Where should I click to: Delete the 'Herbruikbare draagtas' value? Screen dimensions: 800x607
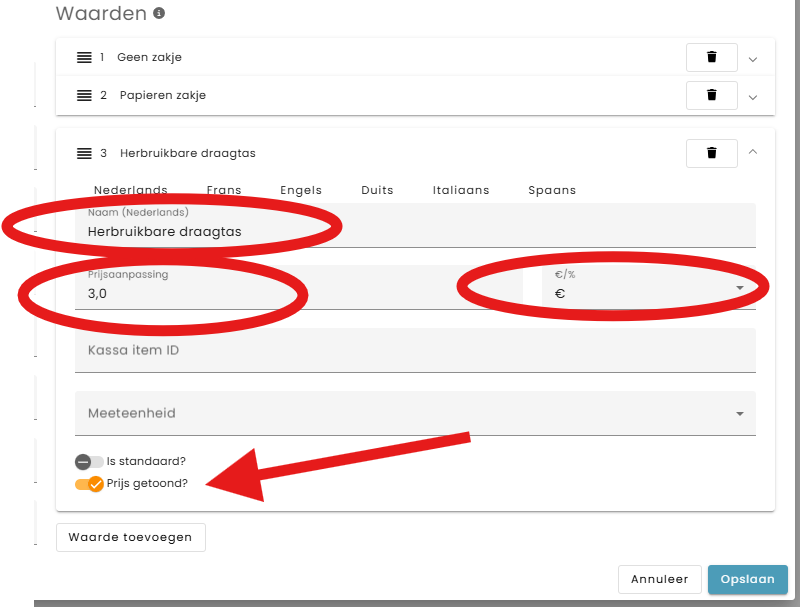pos(711,153)
